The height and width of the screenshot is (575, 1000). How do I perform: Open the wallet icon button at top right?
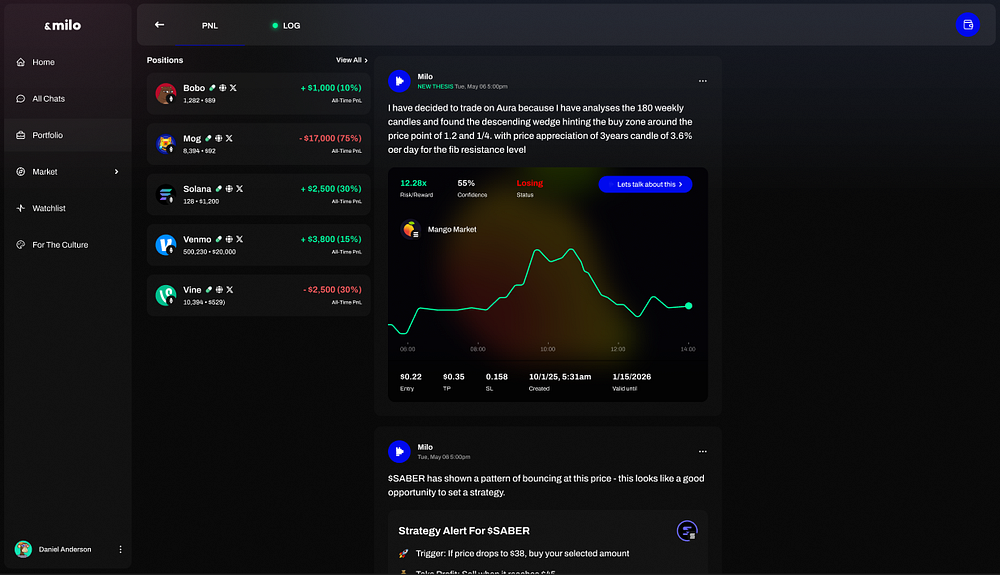click(967, 25)
